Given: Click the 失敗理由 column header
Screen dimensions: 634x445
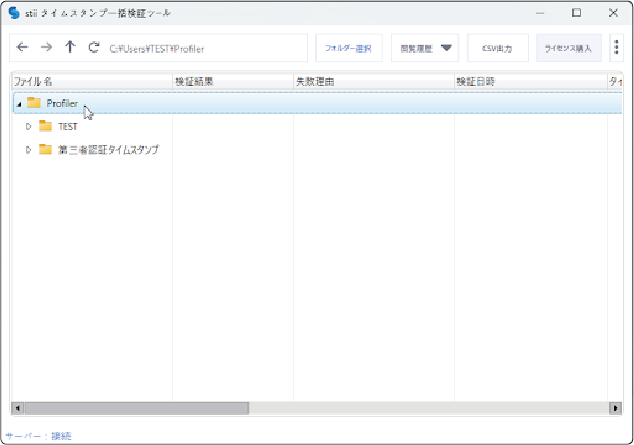Looking at the screenshot, I should pos(372,81).
